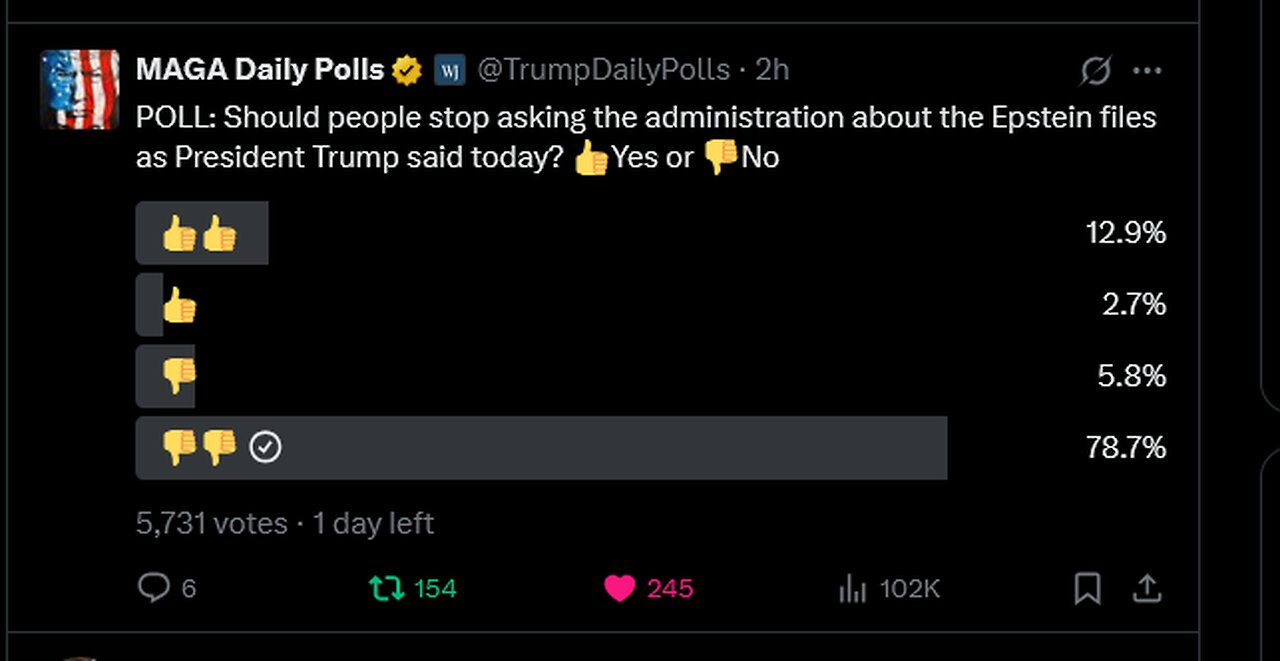Click the Grok slashed-circle icon

(x=1096, y=71)
